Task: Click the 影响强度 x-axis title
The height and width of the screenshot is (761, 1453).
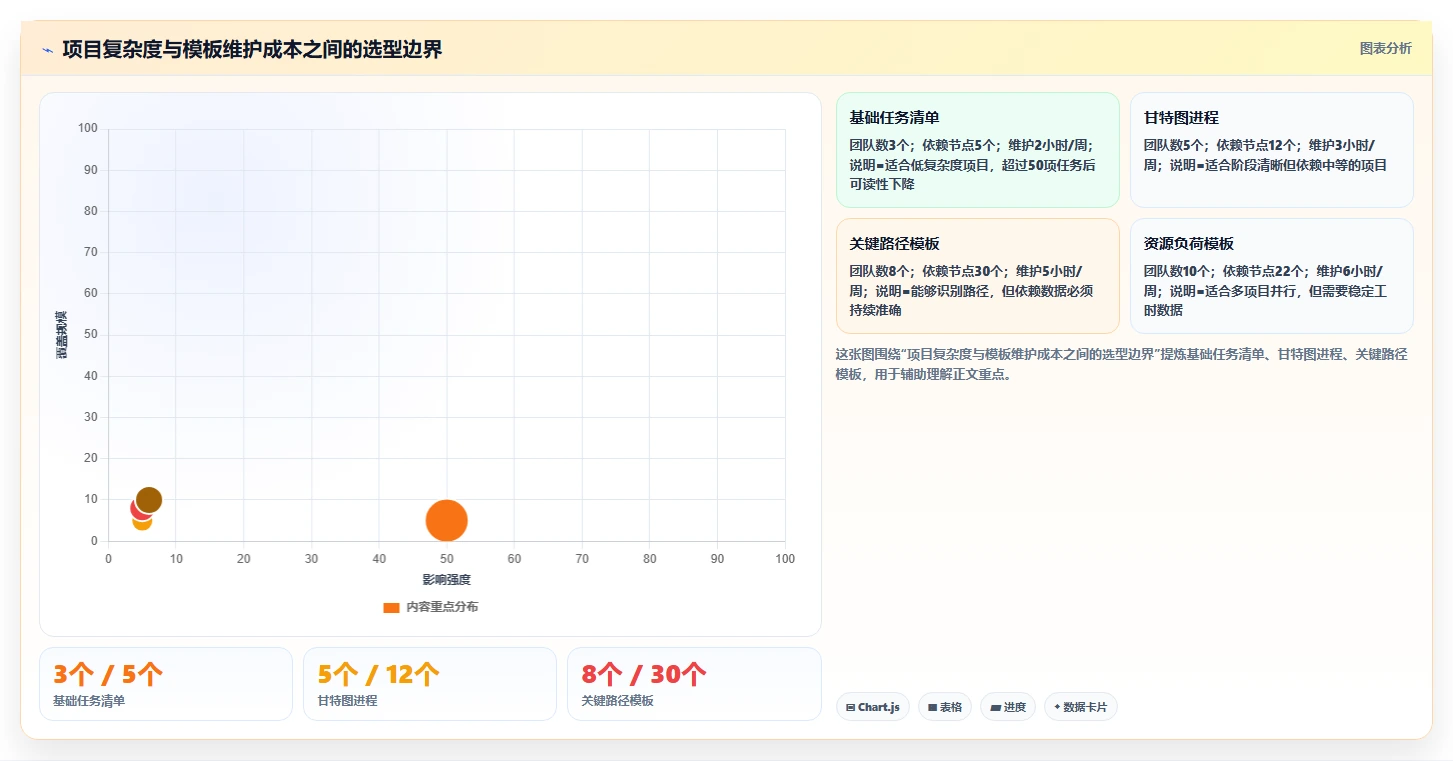Action: (446, 580)
